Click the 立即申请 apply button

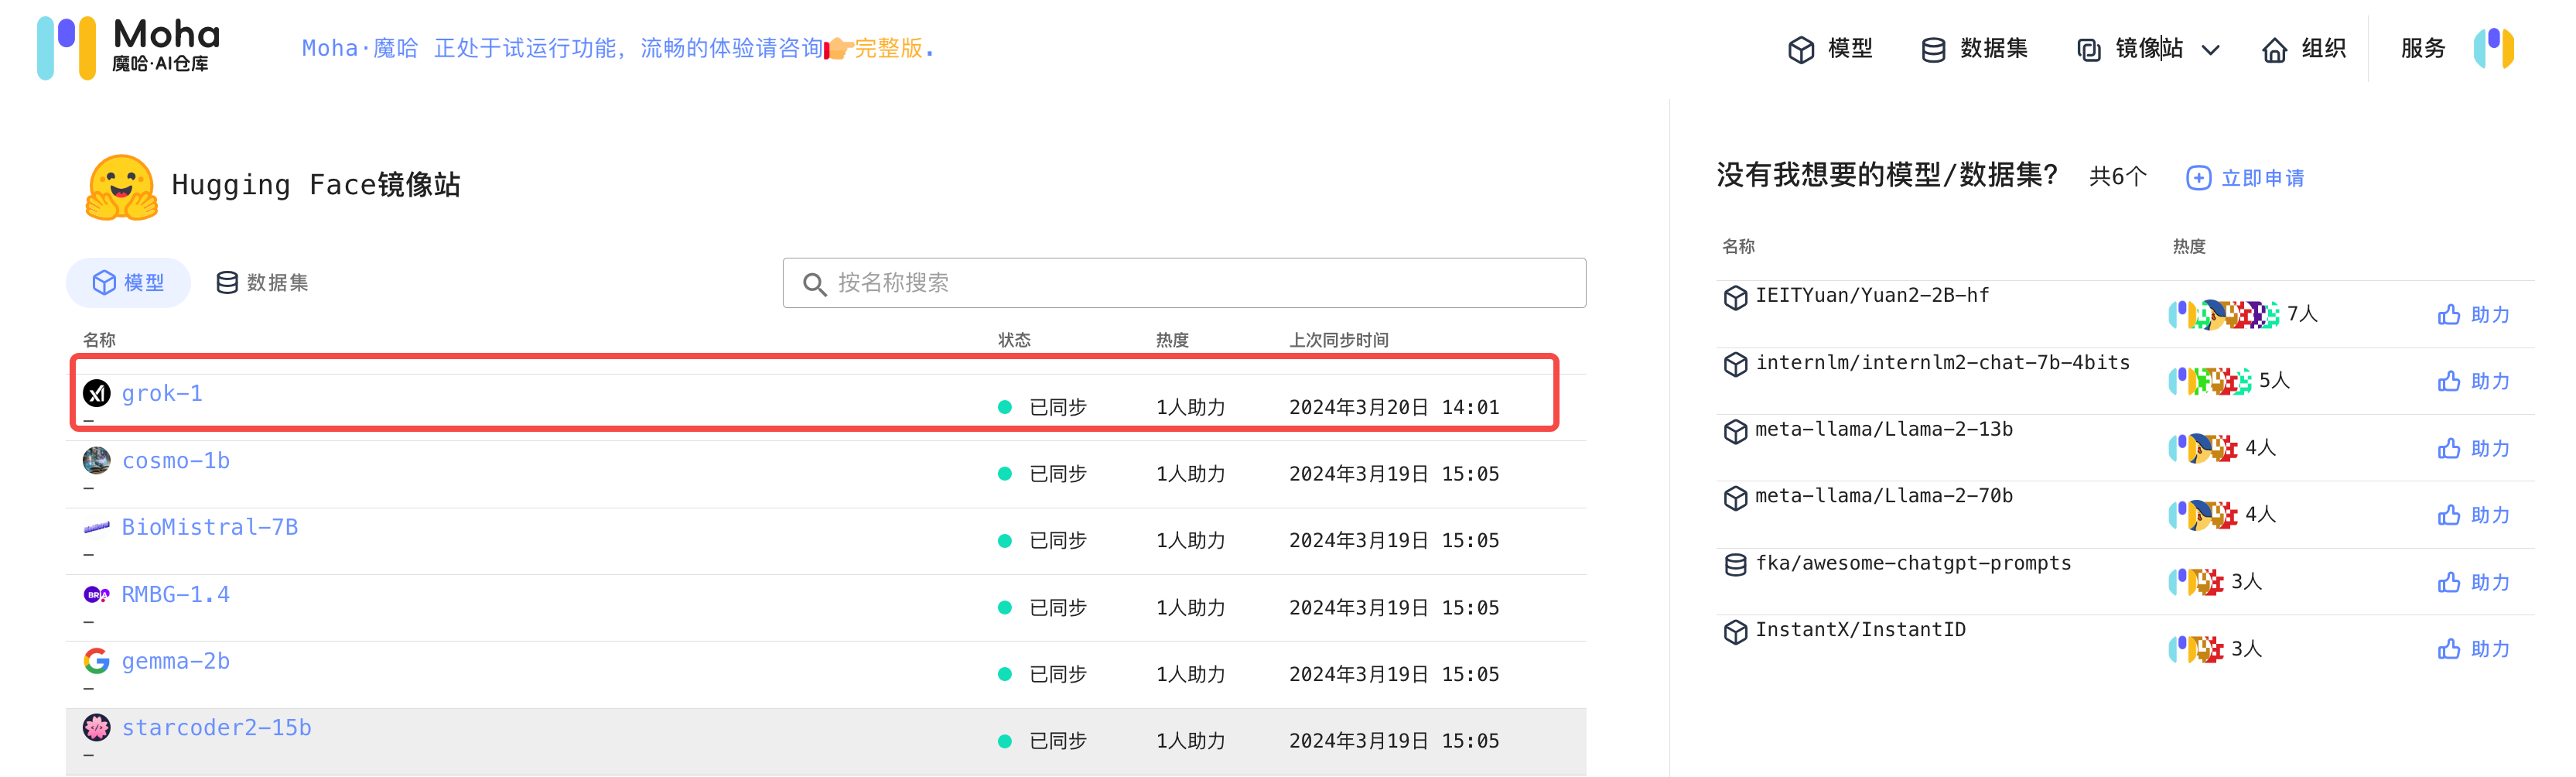pos(2246,178)
